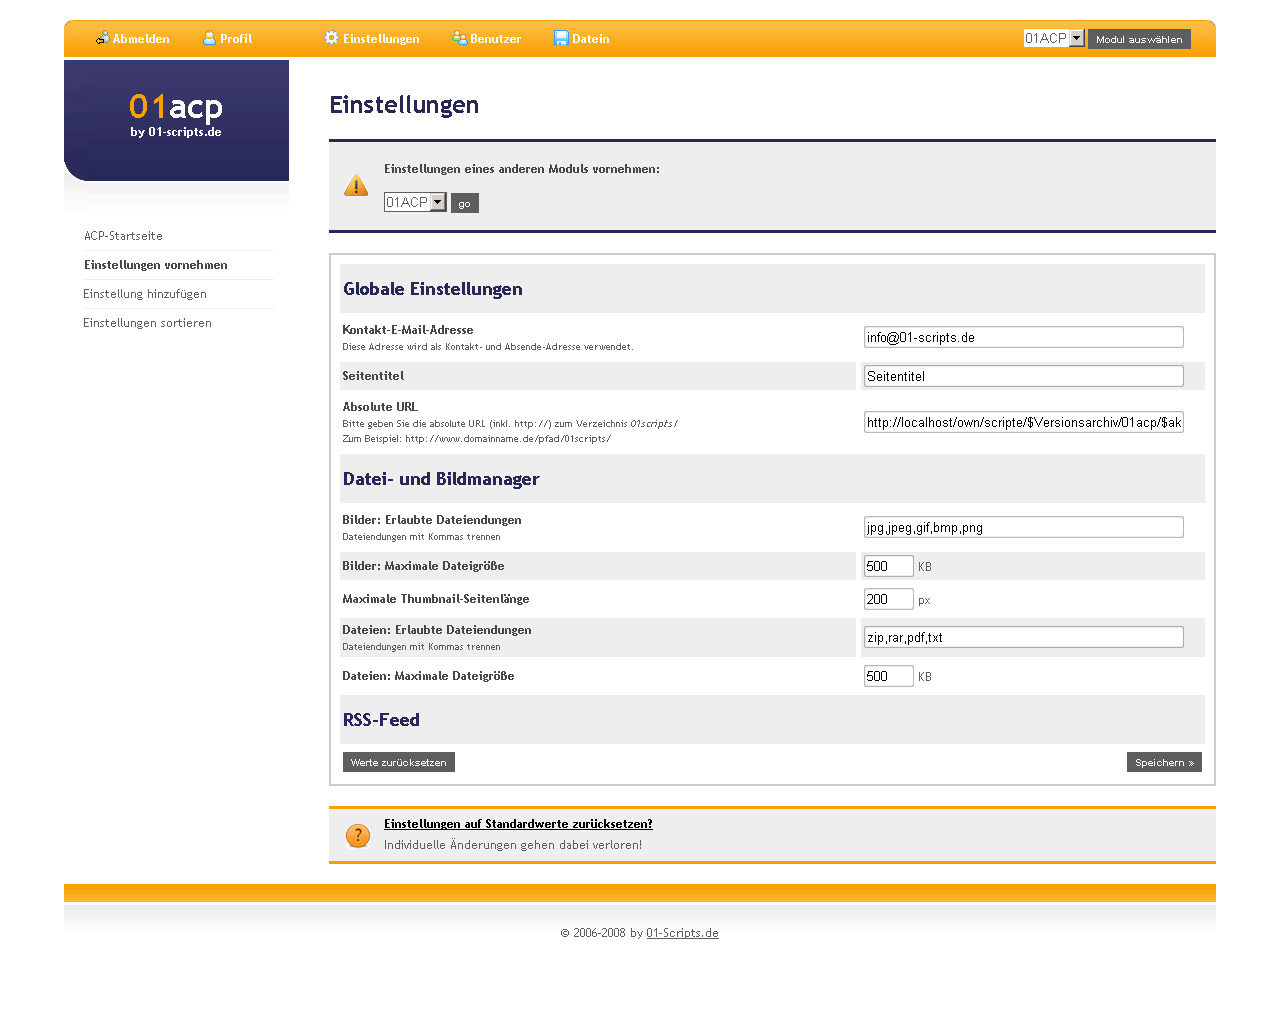Viewport: 1280px width, 1024px height.
Task: Select Einstellung hinzufügen in sidebar
Action: click(145, 294)
